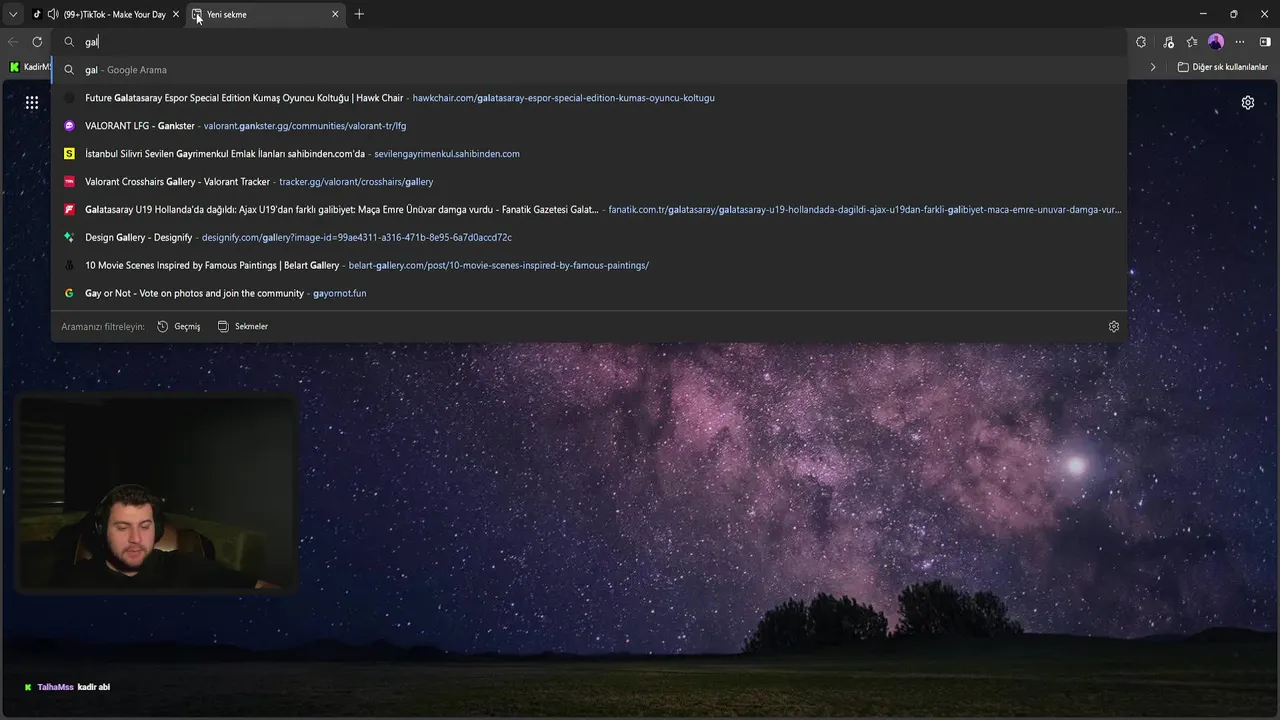The height and width of the screenshot is (720, 1280).
Task: Mute the TikTok tab speaker icon
Action: (53, 14)
